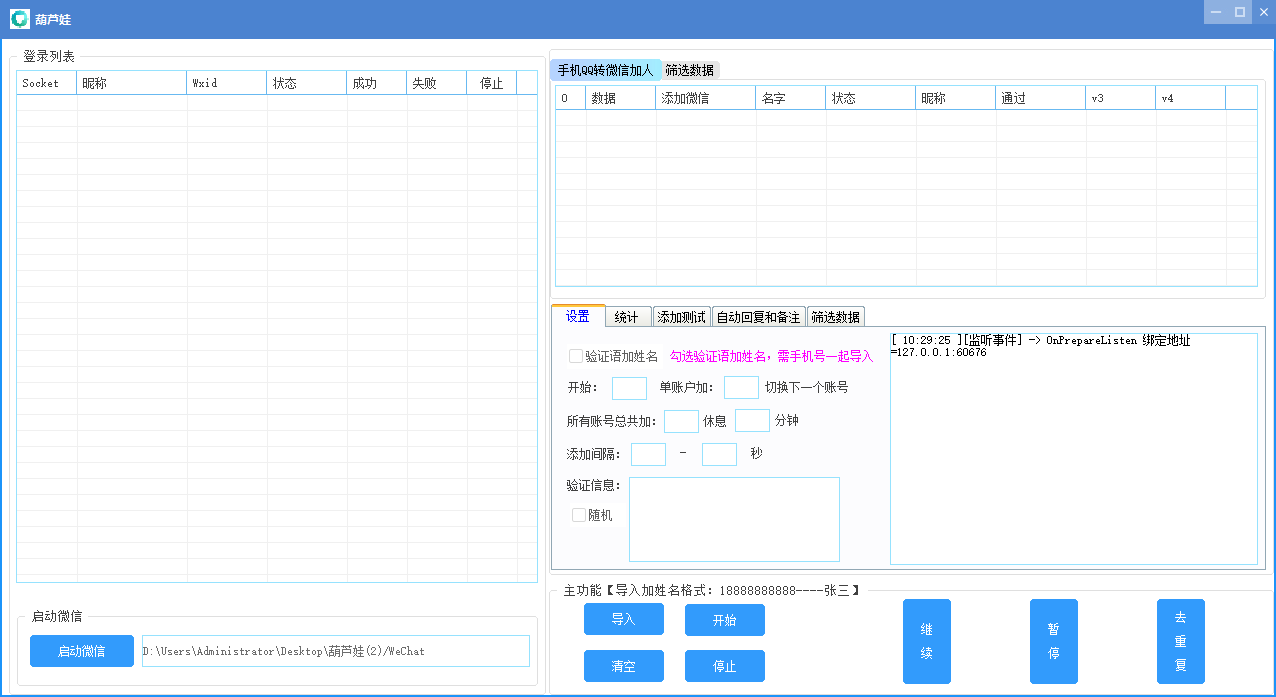Click the v4 column header
This screenshot has height=697, width=1276.
(1191, 98)
